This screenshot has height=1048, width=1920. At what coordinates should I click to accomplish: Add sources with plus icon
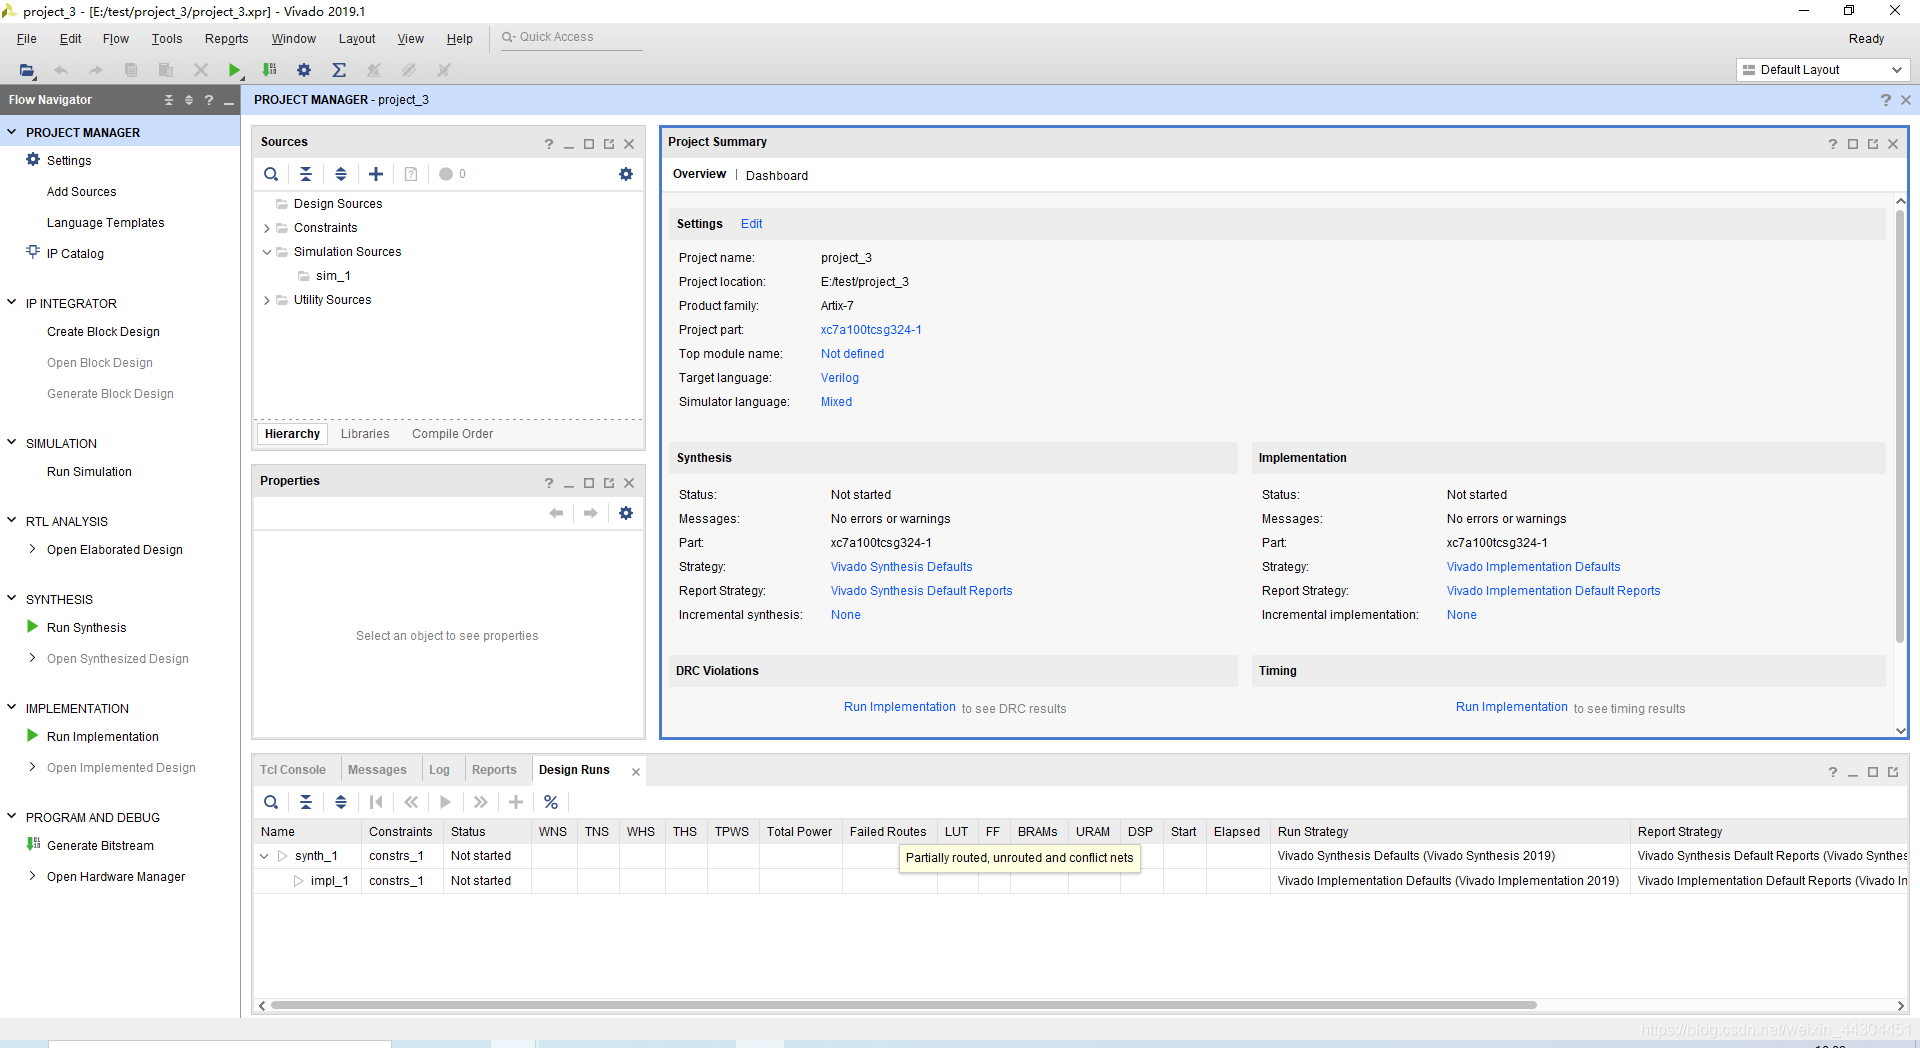point(376,174)
